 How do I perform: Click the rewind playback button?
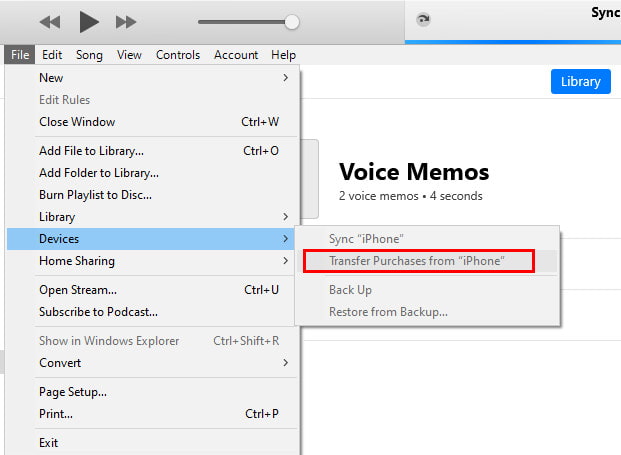(50, 22)
